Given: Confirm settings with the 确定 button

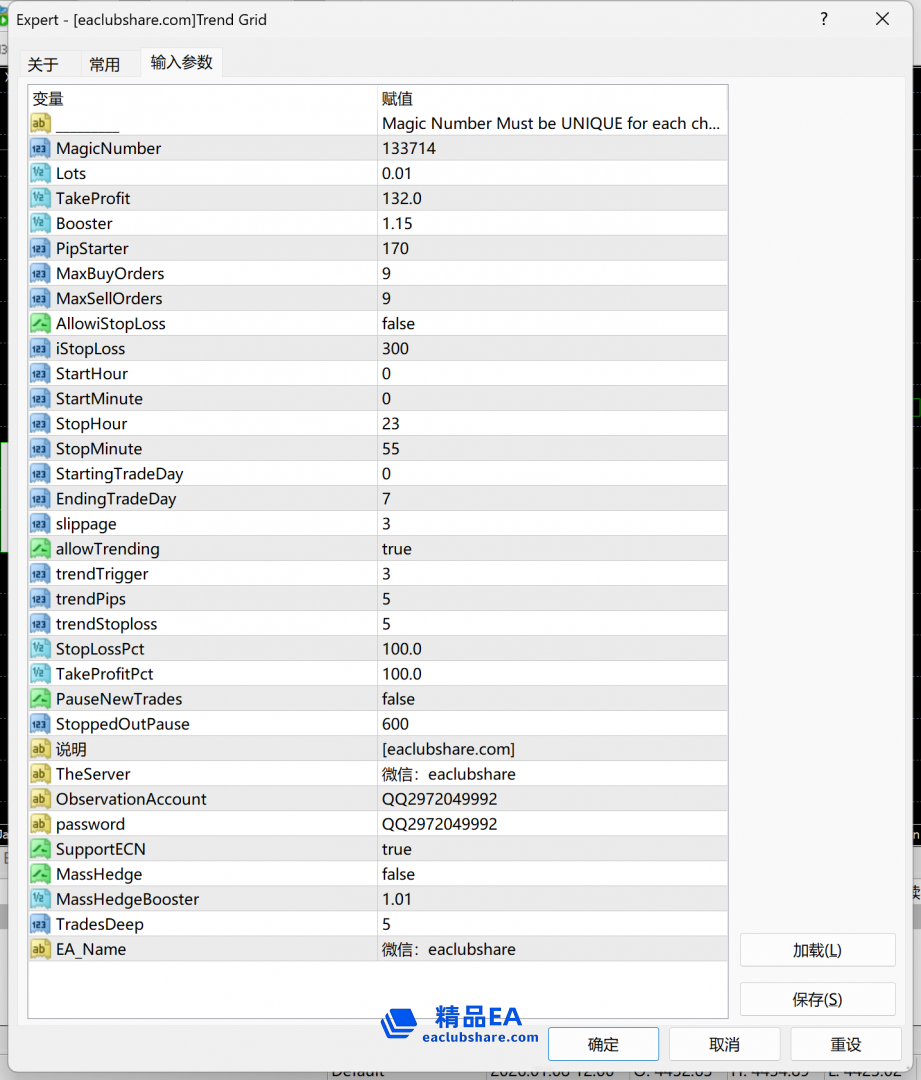Looking at the screenshot, I should pos(603,1044).
